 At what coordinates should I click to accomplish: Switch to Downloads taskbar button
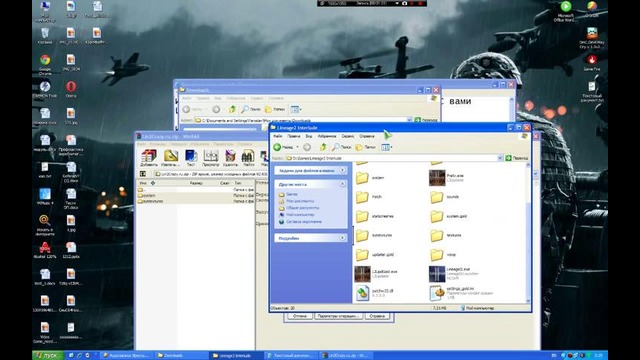[181, 355]
